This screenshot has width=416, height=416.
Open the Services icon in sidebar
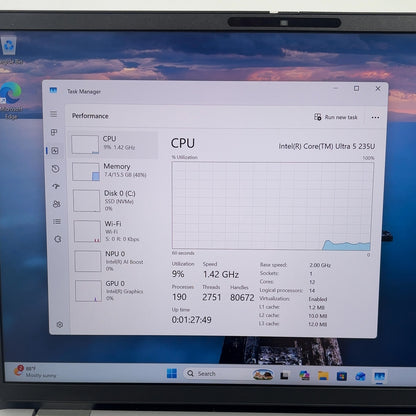click(58, 239)
